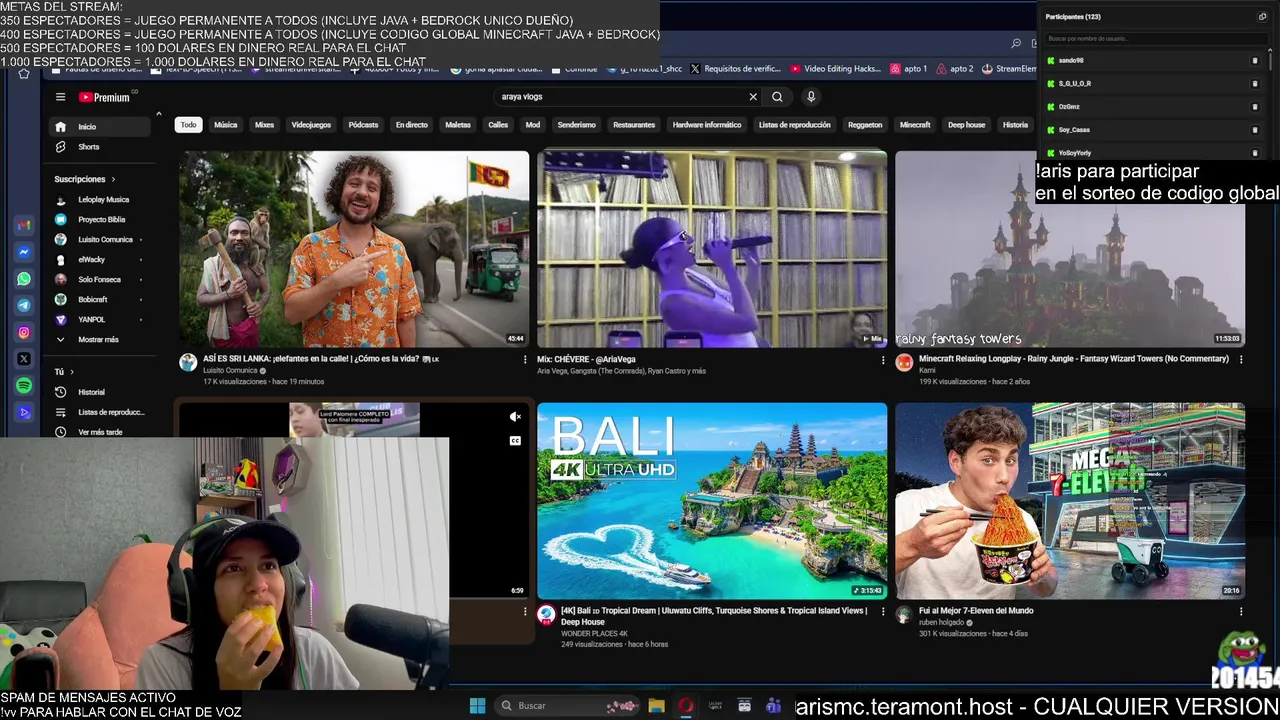Go to Inicio in YouTube sidebar

pyautogui.click(x=101, y=127)
